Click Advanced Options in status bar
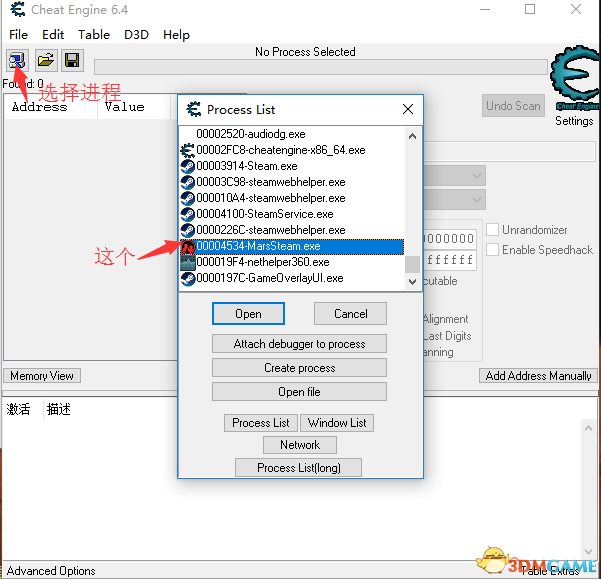Screen dimensions: 601x579 click(x=51, y=571)
